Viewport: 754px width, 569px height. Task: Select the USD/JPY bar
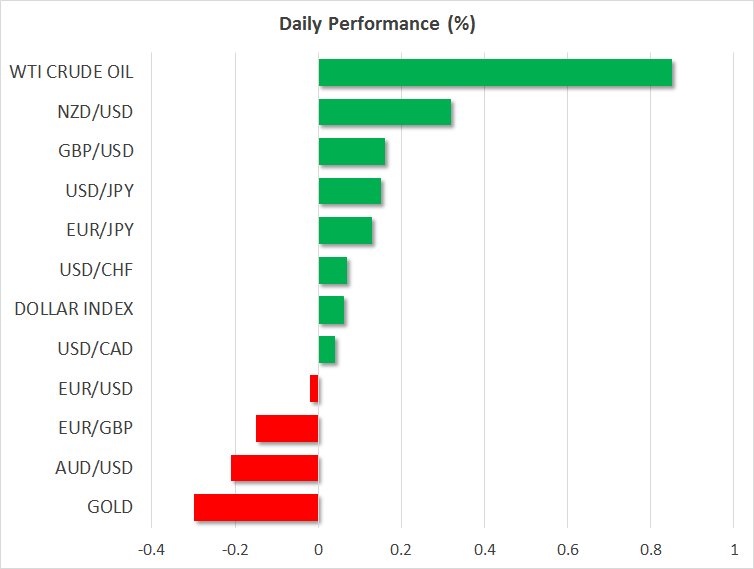click(350, 191)
